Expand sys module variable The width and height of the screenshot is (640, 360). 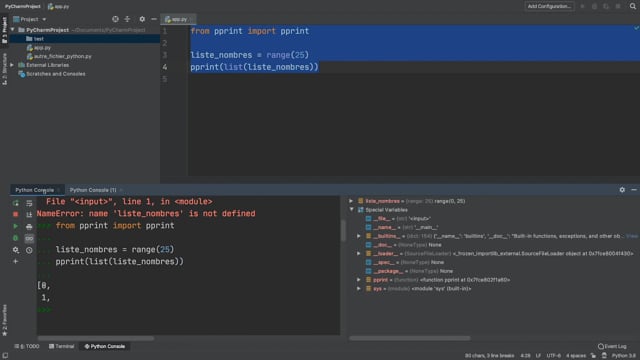(x=359, y=289)
